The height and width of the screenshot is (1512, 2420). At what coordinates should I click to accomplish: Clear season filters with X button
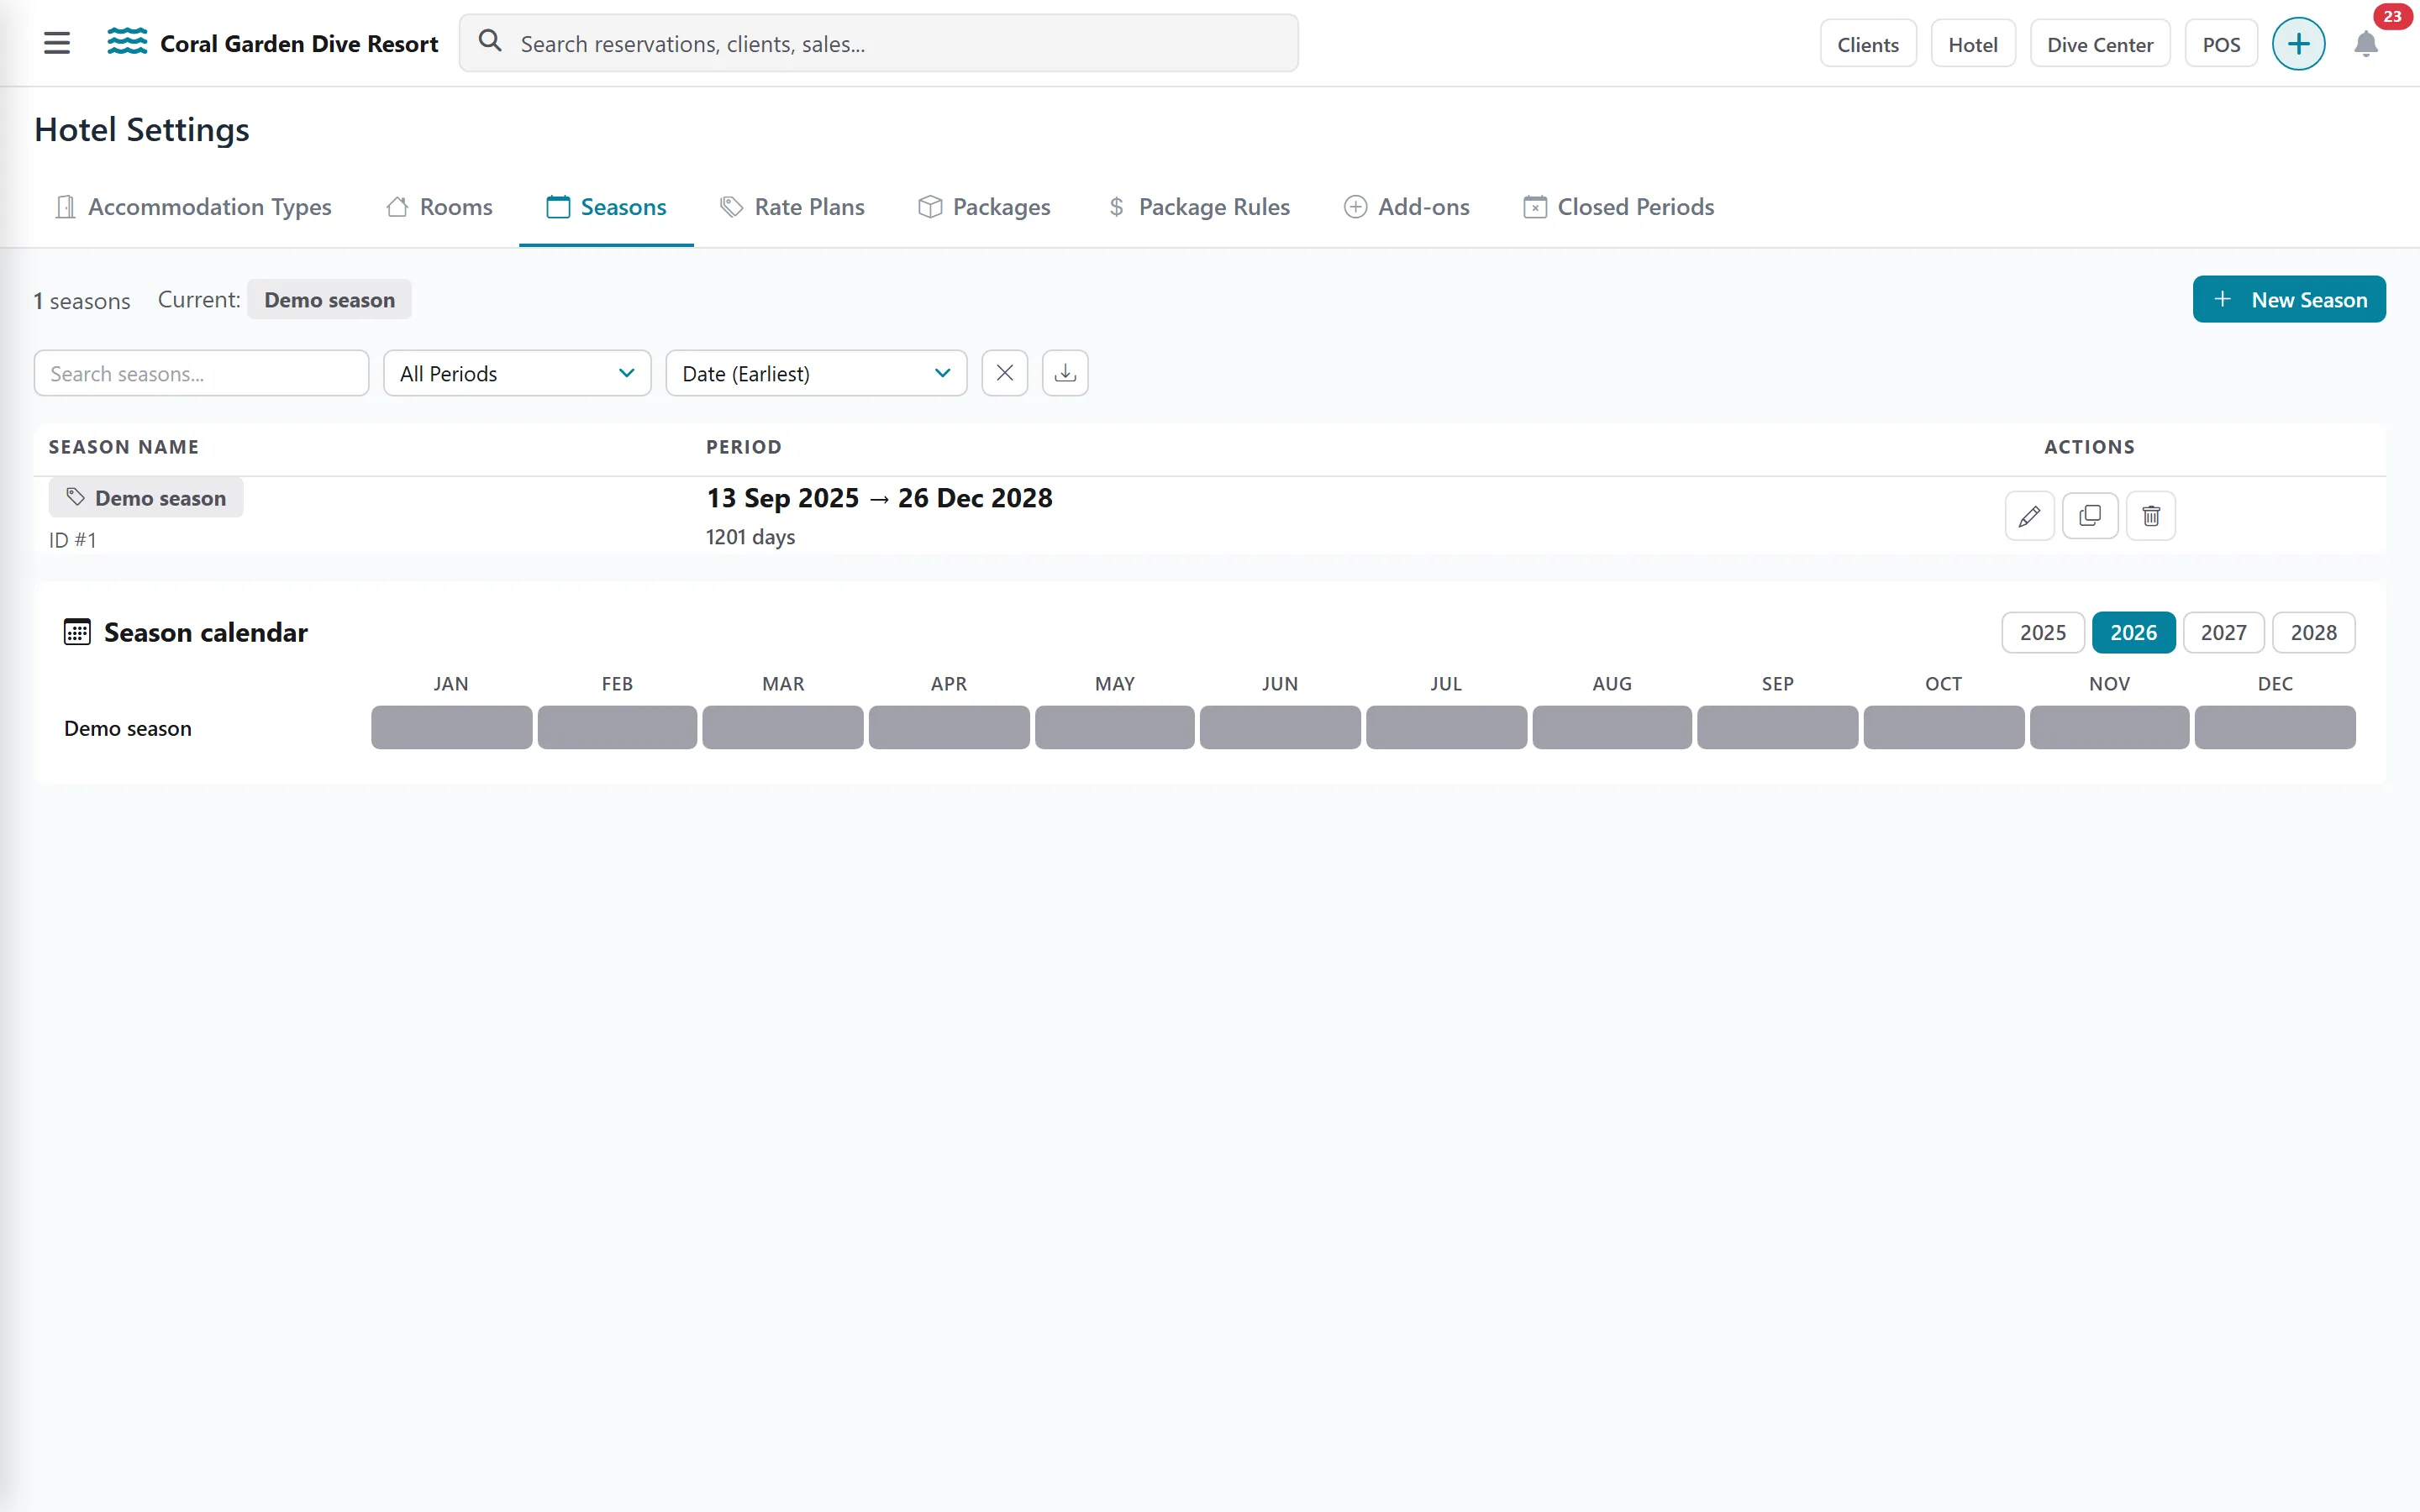[x=1005, y=373]
